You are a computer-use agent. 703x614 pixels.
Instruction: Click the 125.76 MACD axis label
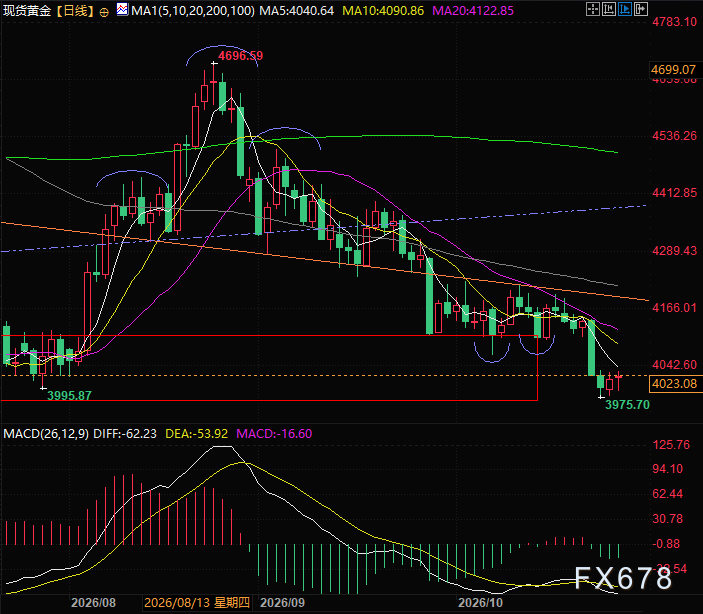(x=671, y=444)
